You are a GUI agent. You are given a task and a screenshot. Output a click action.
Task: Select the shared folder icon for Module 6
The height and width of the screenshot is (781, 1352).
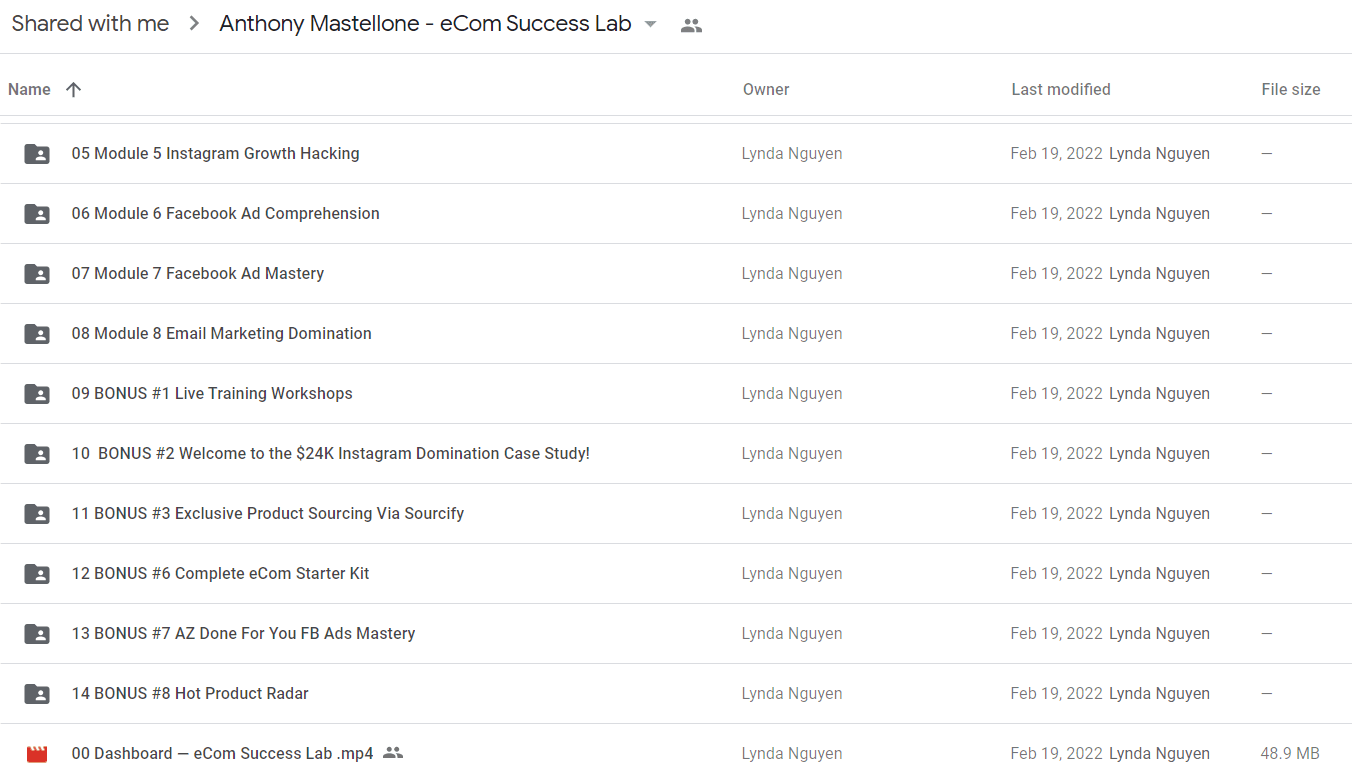pos(37,214)
